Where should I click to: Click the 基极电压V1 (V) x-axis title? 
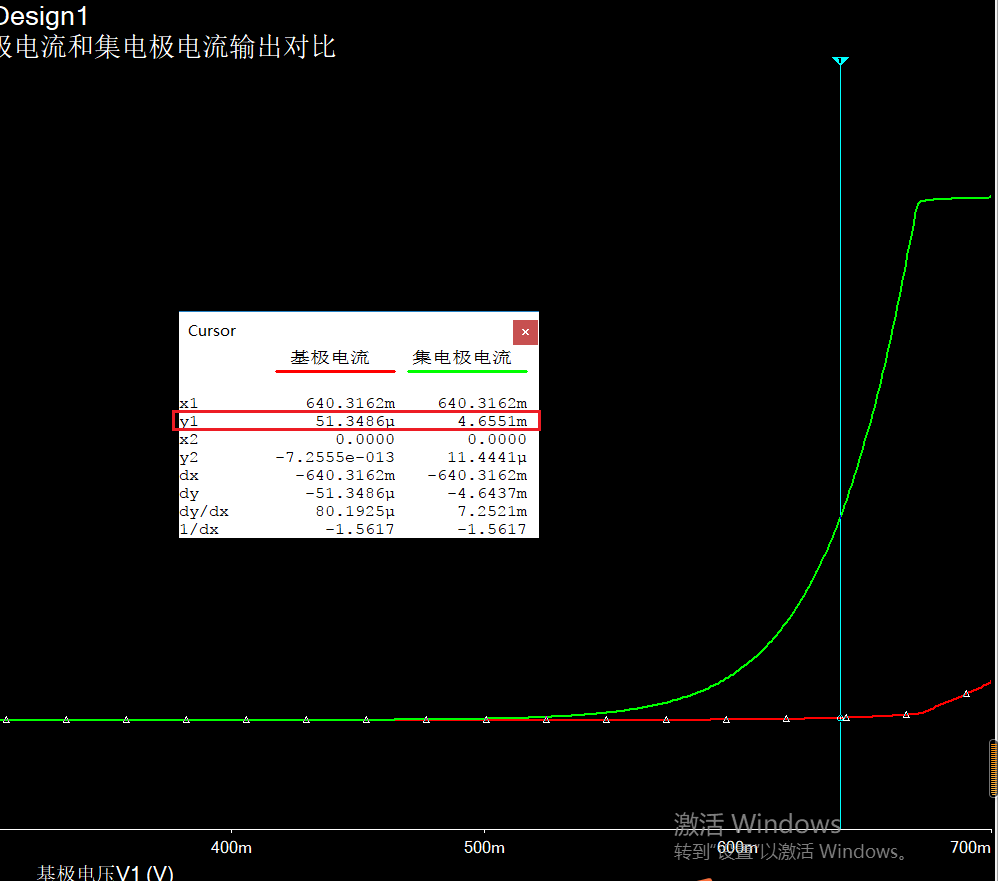[105, 872]
